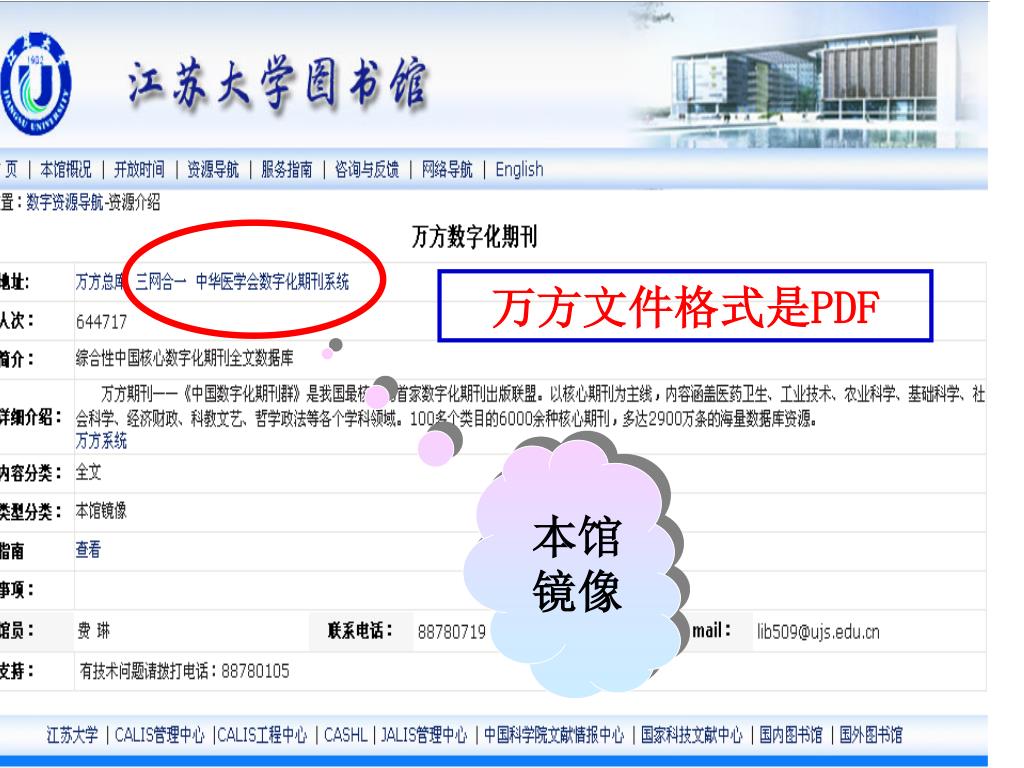Open the 三网合一 link
Viewport: 1024px width, 768px height.
point(161,281)
